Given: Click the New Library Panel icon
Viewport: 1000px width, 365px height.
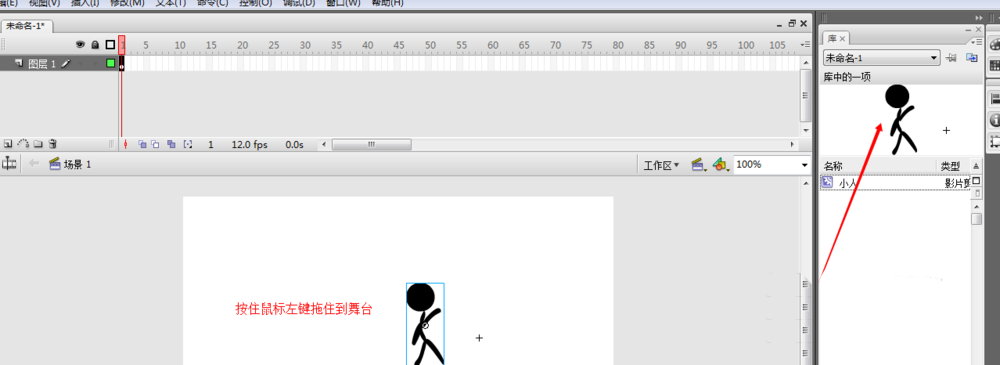Looking at the screenshot, I should (972, 58).
